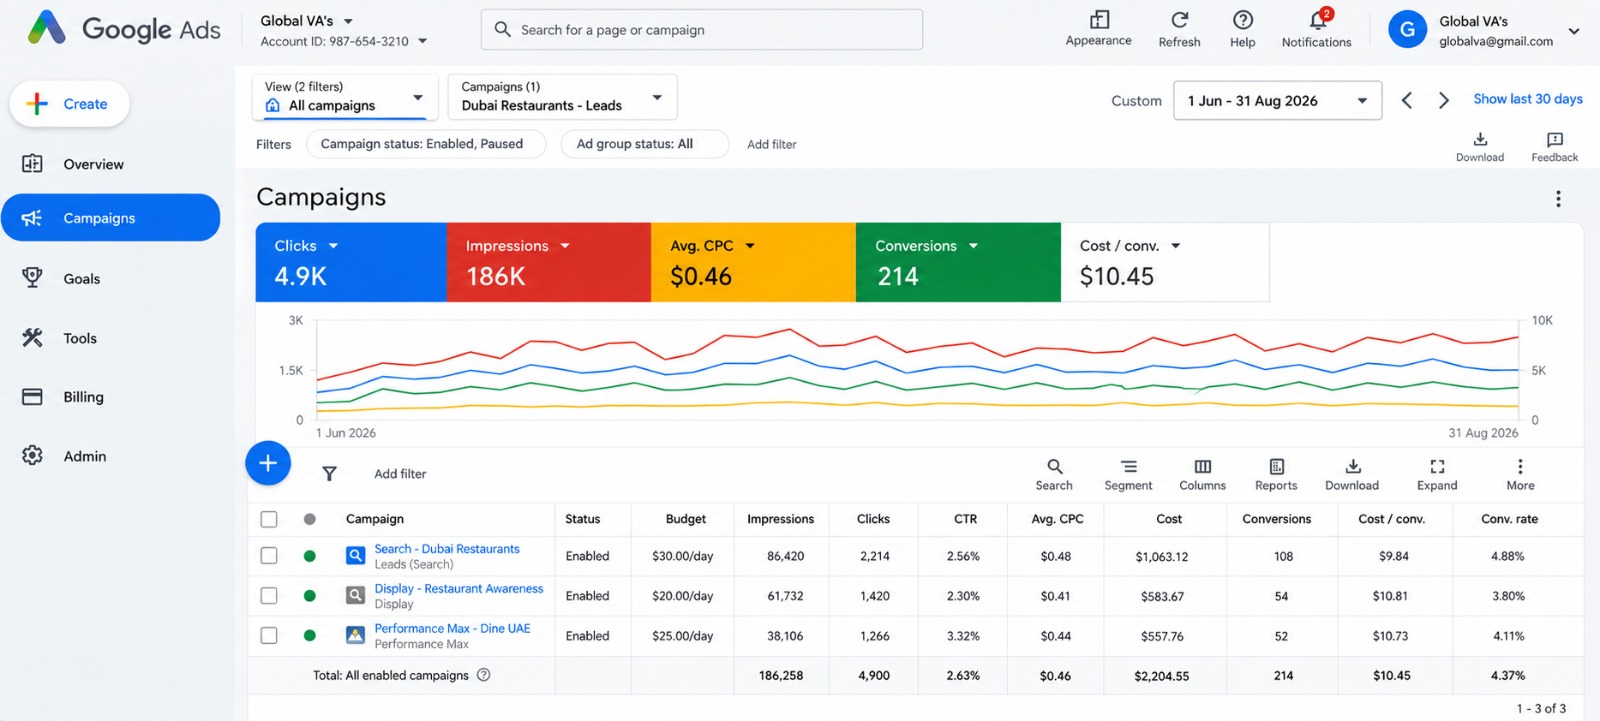Sort by the Conv. rate column header

(1509, 519)
